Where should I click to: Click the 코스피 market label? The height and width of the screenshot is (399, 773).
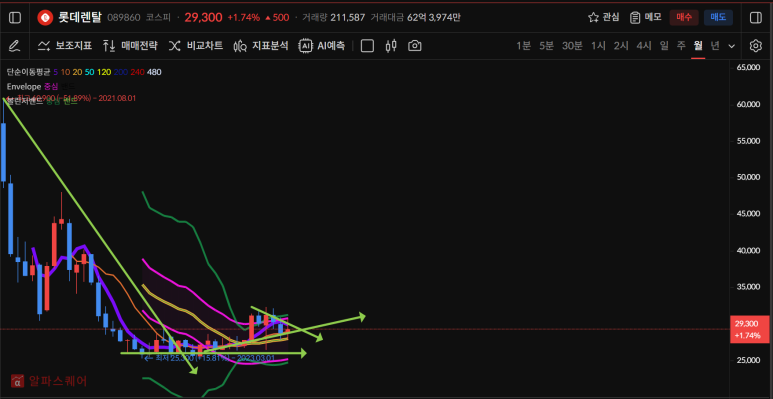coord(158,18)
